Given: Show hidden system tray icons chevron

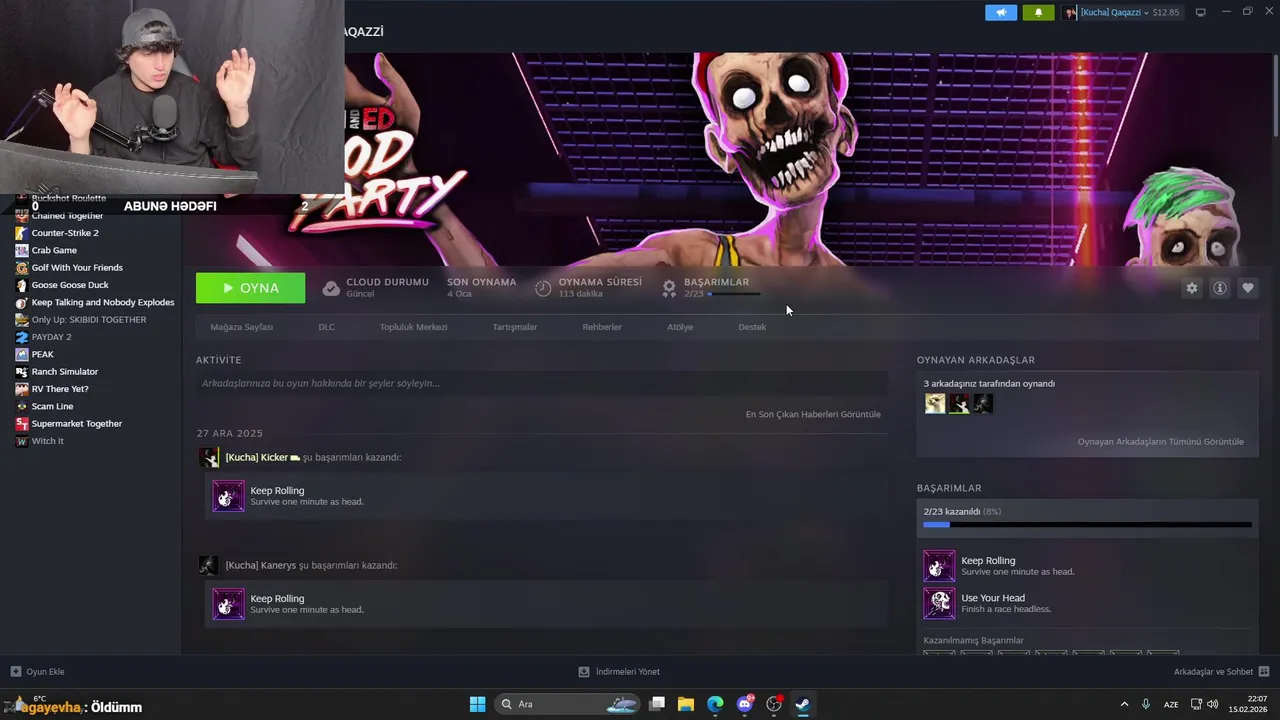Looking at the screenshot, I should [x=1124, y=704].
